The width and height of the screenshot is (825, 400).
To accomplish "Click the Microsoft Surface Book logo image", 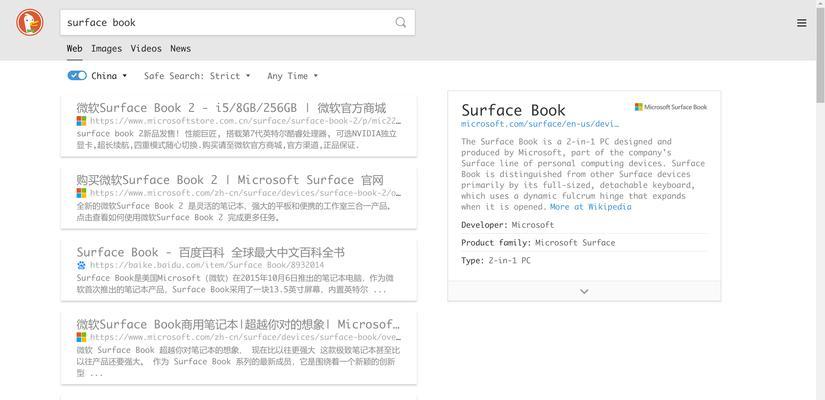I will 671,107.
